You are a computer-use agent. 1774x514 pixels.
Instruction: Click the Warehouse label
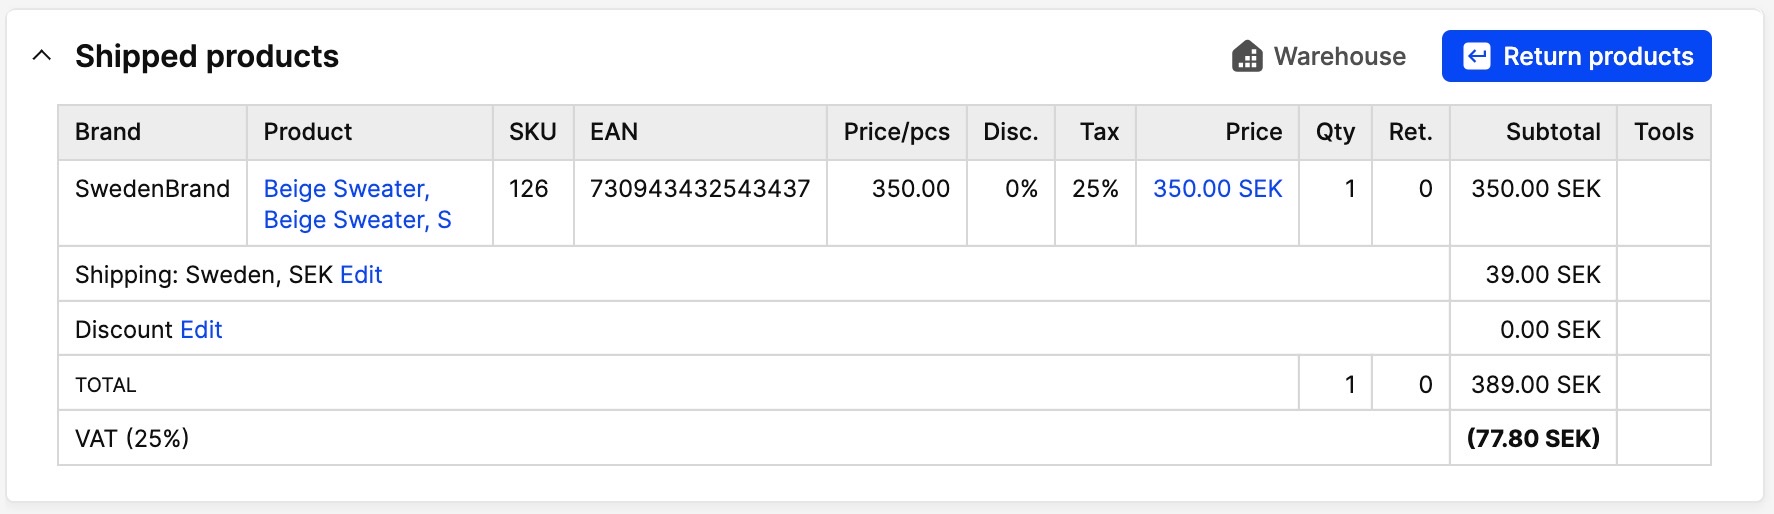(1340, 56)
